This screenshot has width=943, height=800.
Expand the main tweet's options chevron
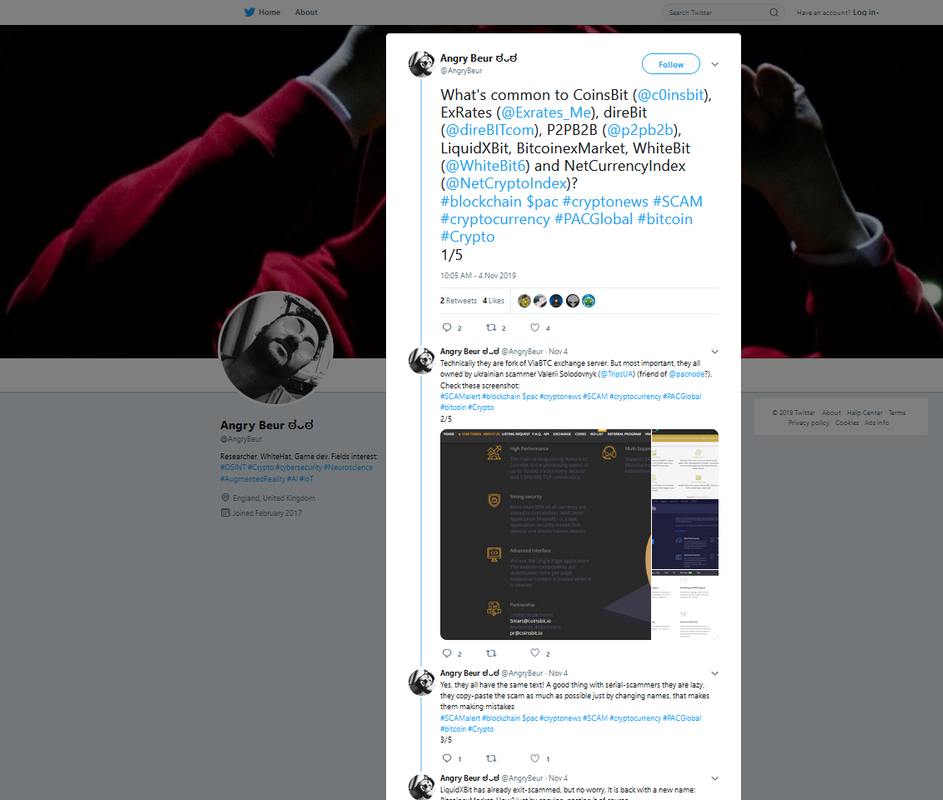pos(714,64)
